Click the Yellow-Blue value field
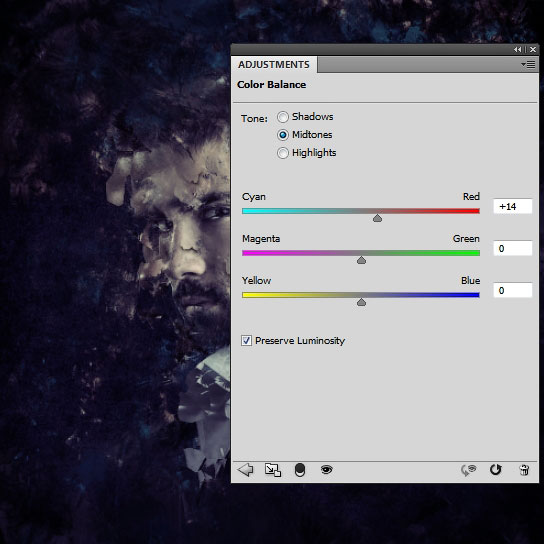 (x=513, y=290)
